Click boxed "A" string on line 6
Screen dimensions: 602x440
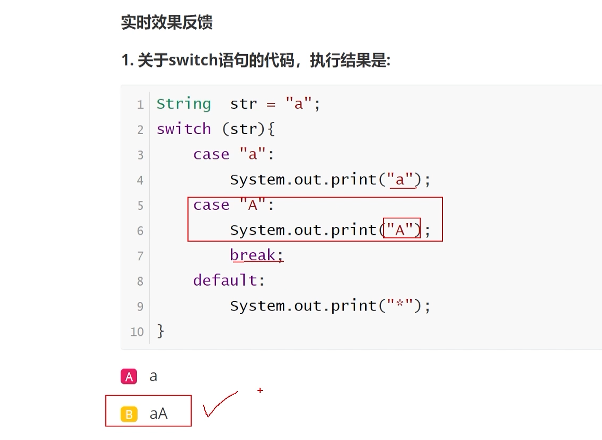(400, 230)
